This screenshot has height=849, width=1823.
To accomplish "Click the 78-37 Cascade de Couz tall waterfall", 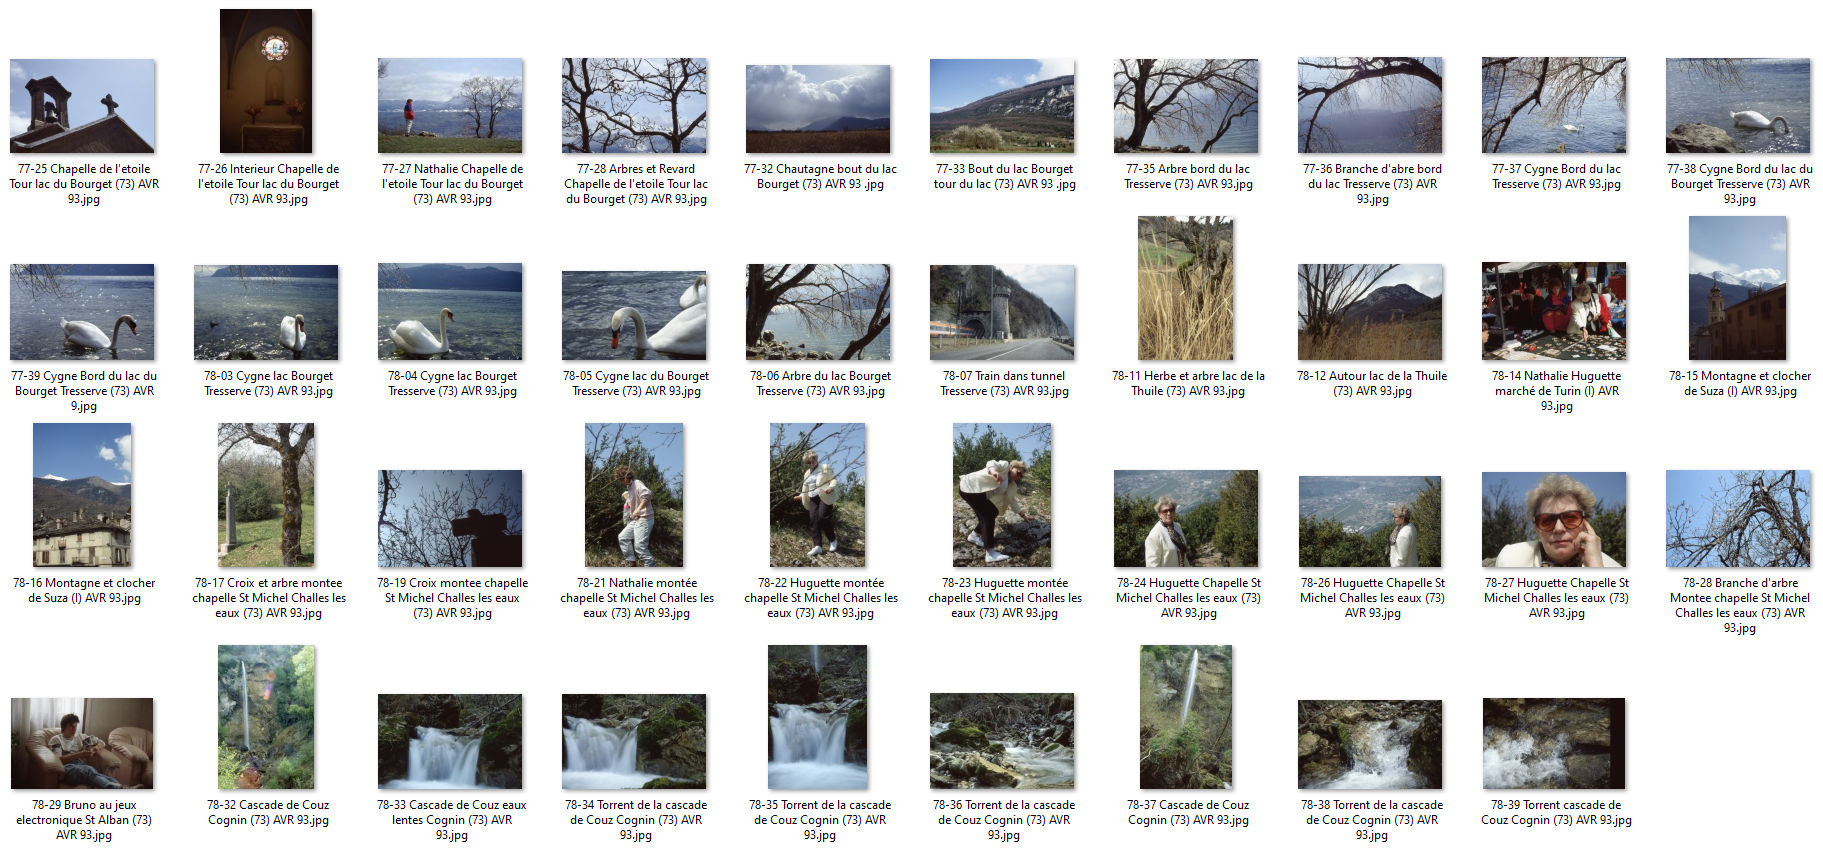I will (1186, 717).
